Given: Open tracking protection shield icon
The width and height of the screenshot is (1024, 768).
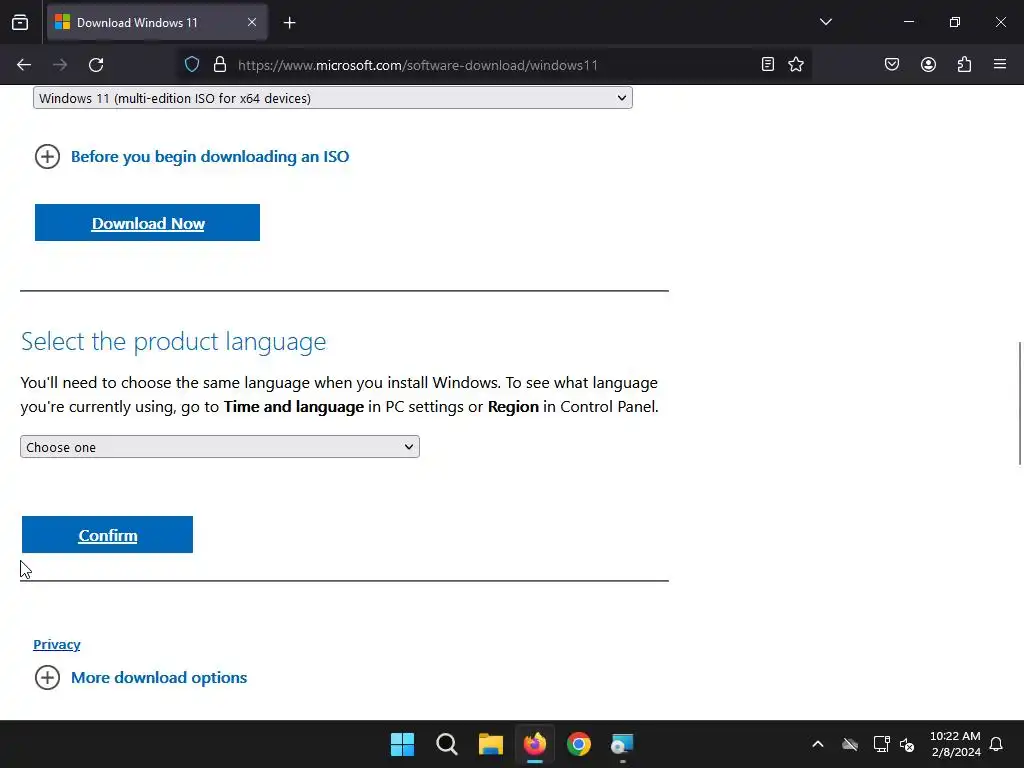Looking at the screenshot, I should [x=192, y=65].
